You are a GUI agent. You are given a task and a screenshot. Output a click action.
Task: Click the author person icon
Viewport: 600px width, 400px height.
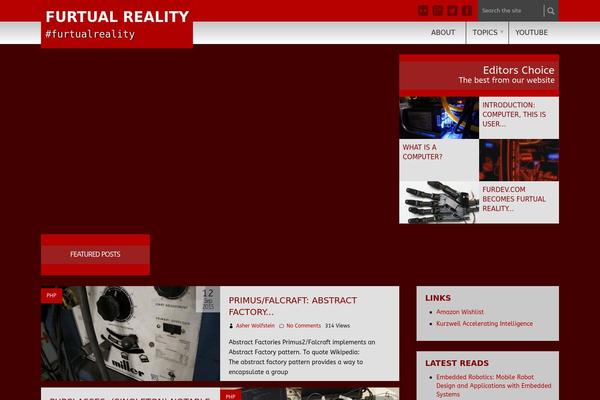click(x=231, y=326)
